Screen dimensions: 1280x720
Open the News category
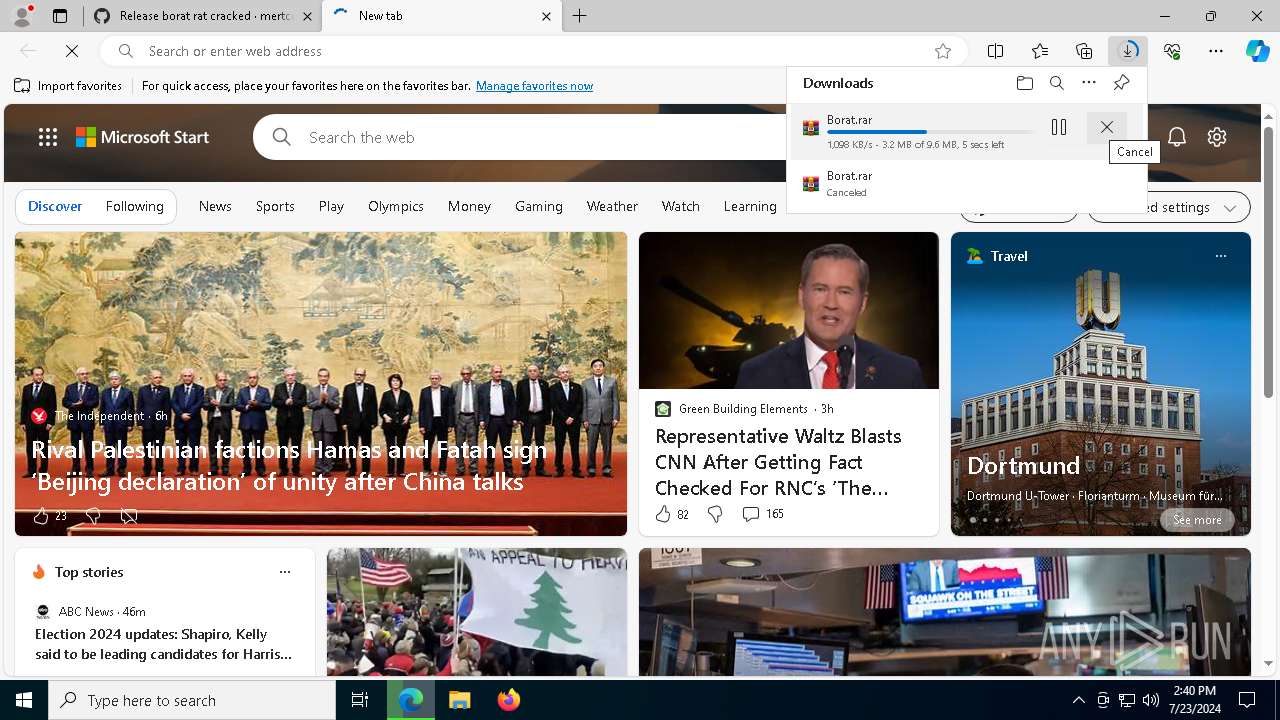tap(215, 206)
